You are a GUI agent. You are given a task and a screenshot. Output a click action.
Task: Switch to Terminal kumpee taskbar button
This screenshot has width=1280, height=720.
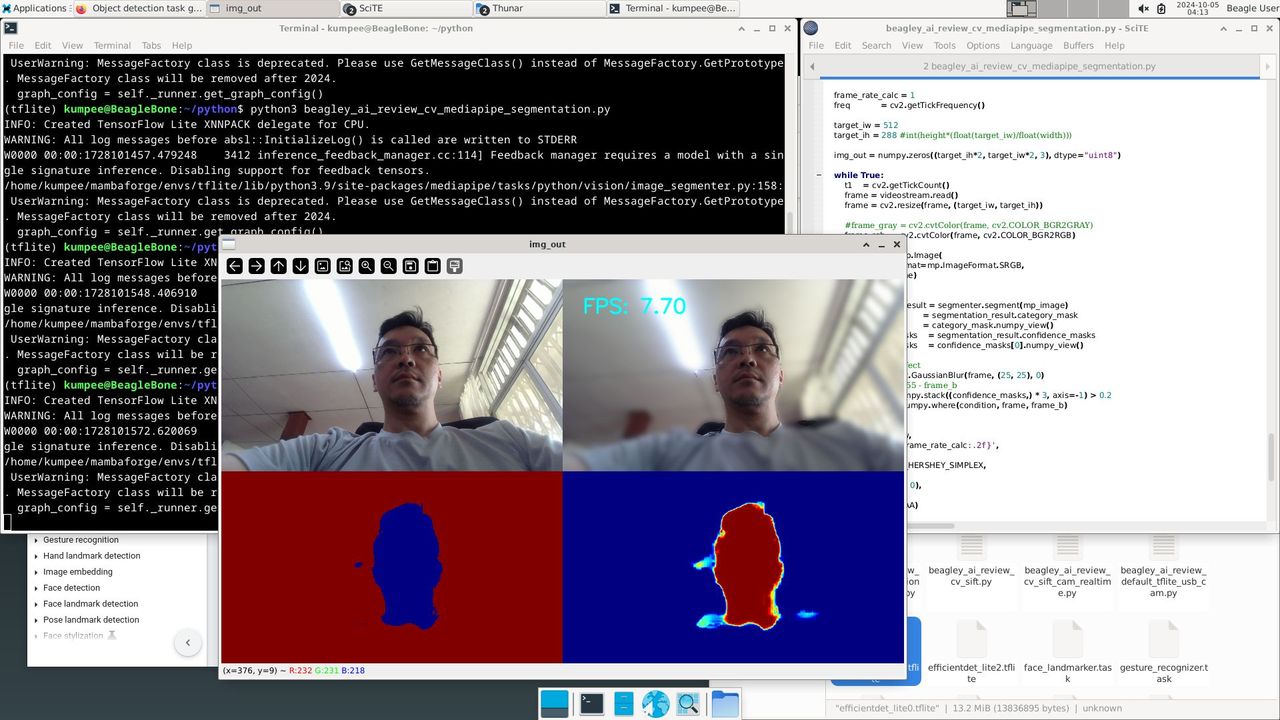click(x=672, y=8)
